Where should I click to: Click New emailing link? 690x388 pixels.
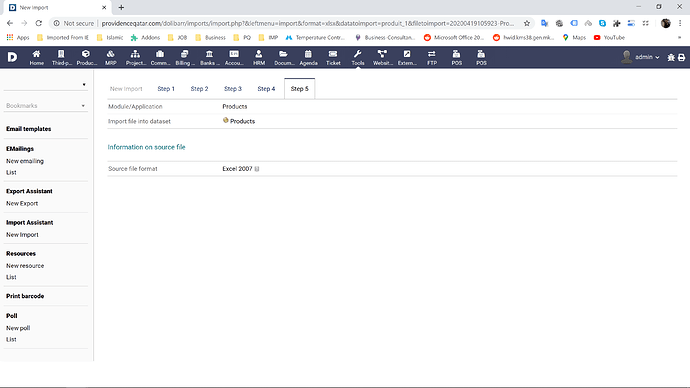coord(25,161)
